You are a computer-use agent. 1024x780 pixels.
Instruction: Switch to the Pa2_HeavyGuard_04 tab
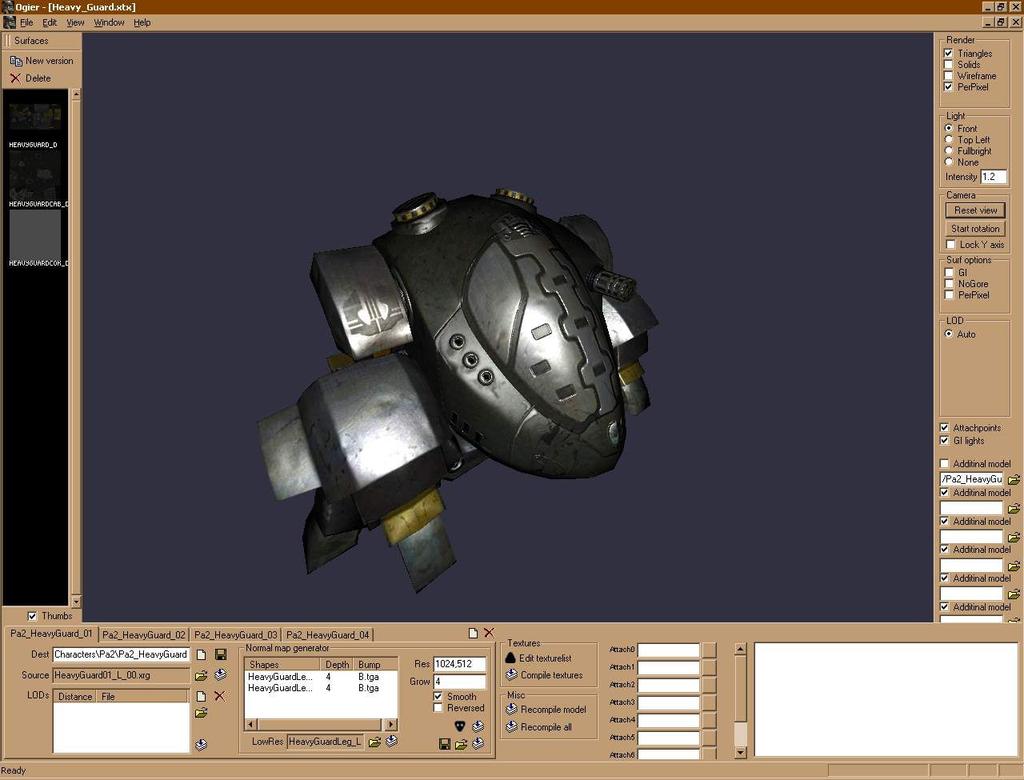328,635
